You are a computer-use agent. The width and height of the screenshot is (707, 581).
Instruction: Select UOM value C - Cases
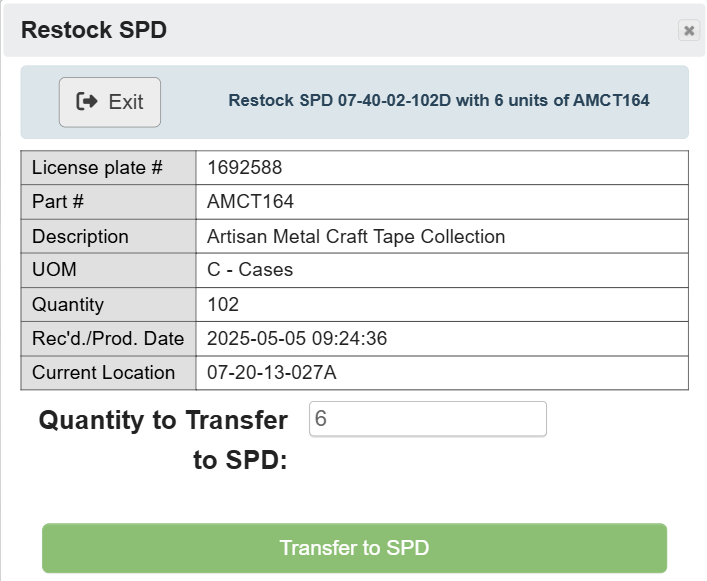coord(250,270)
